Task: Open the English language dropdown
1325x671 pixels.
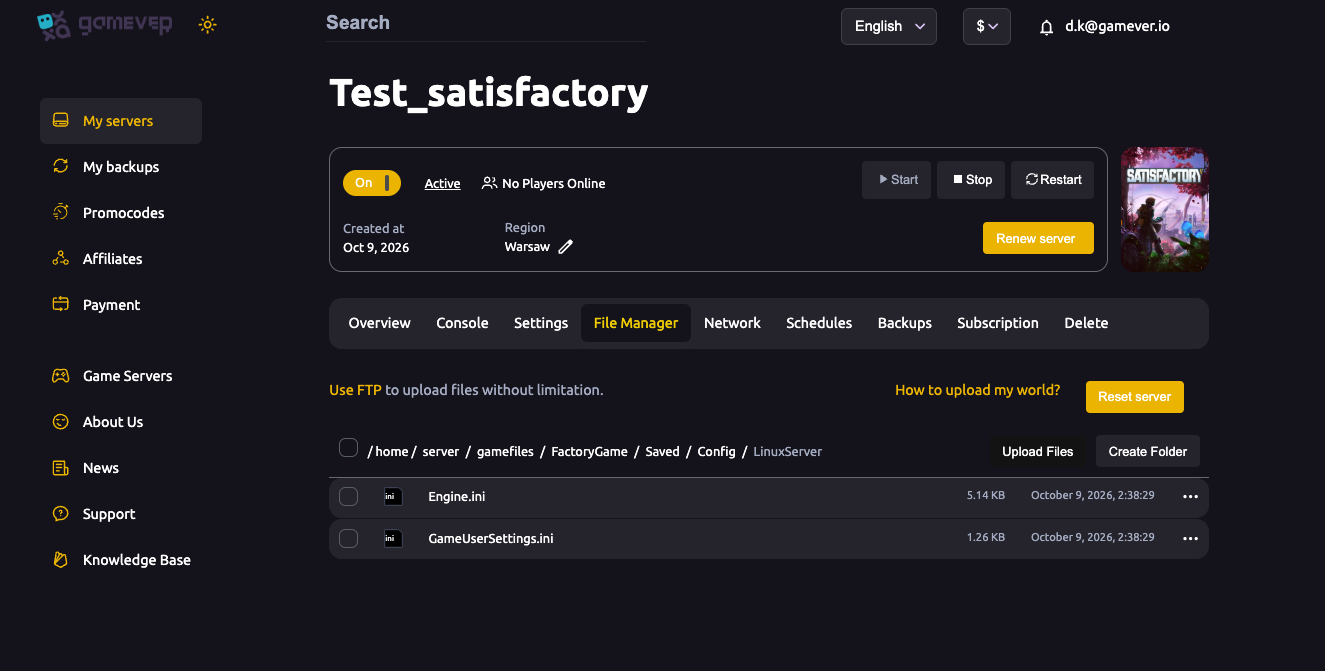Action: tap(889, 26)
